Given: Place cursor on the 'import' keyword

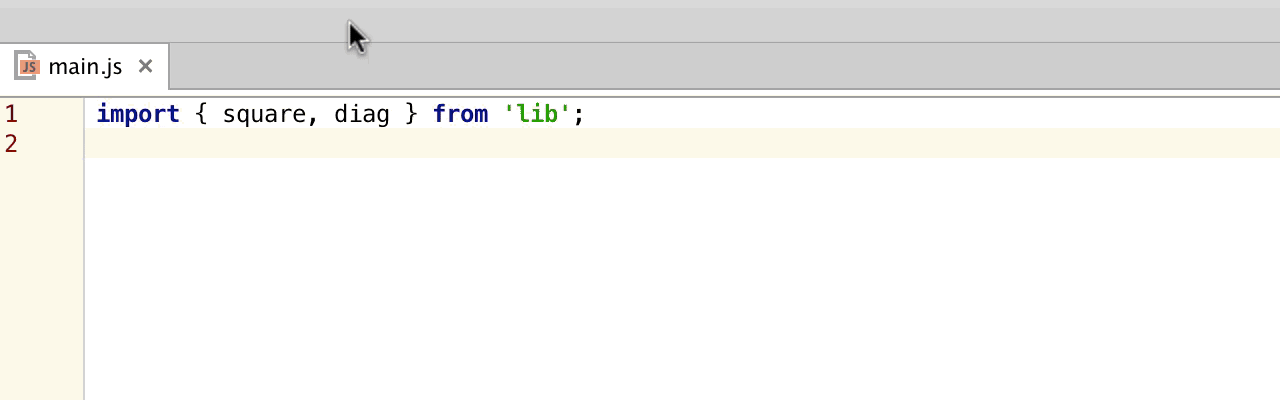Looking at the screenshot, I should [x=137, y=114].
